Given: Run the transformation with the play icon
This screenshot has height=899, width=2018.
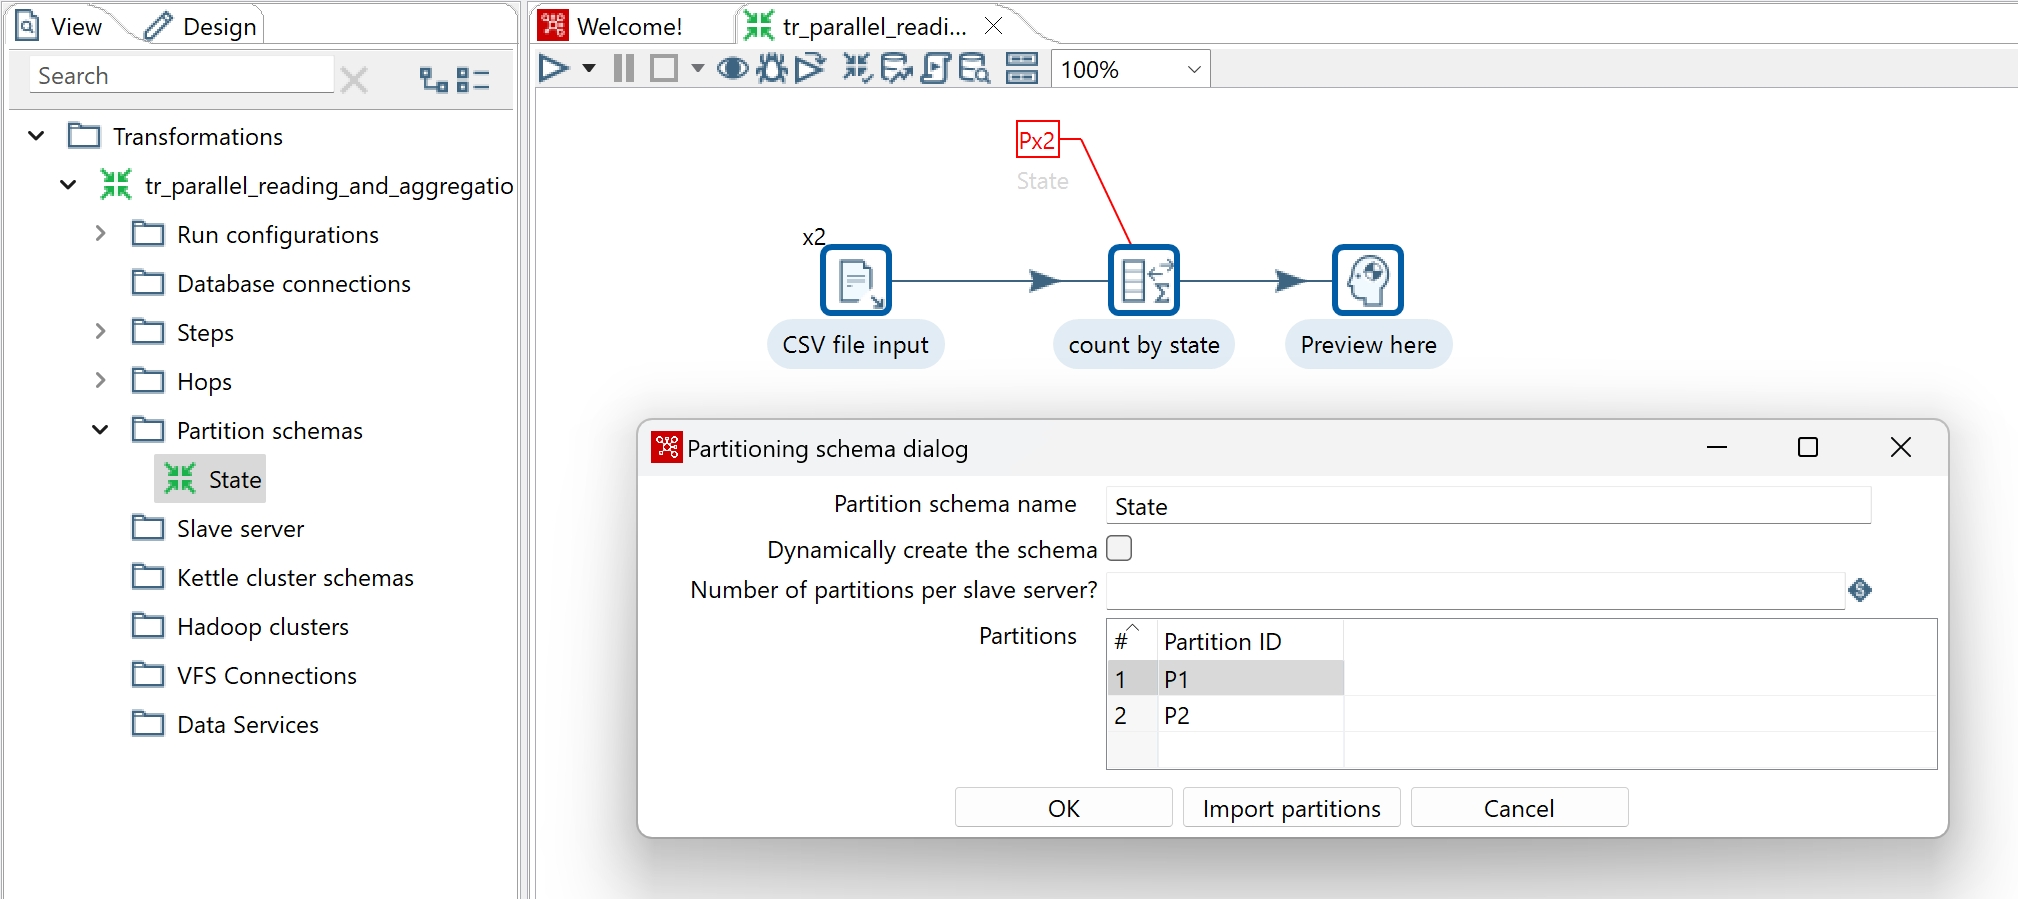Looking at the screenshot, I should 553,69.
